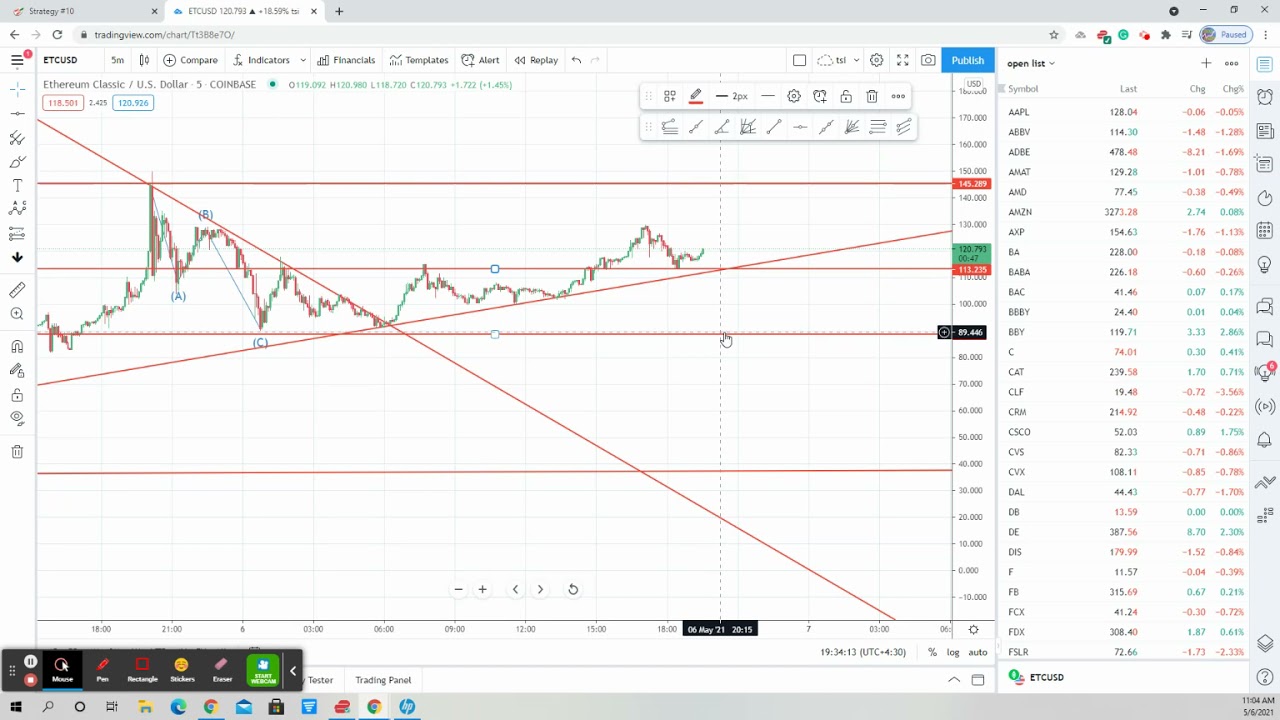Open drawing templates grid icon in floating toolbar
Image resolution: width=1280 pixels, height=720 pixels.
670,96
